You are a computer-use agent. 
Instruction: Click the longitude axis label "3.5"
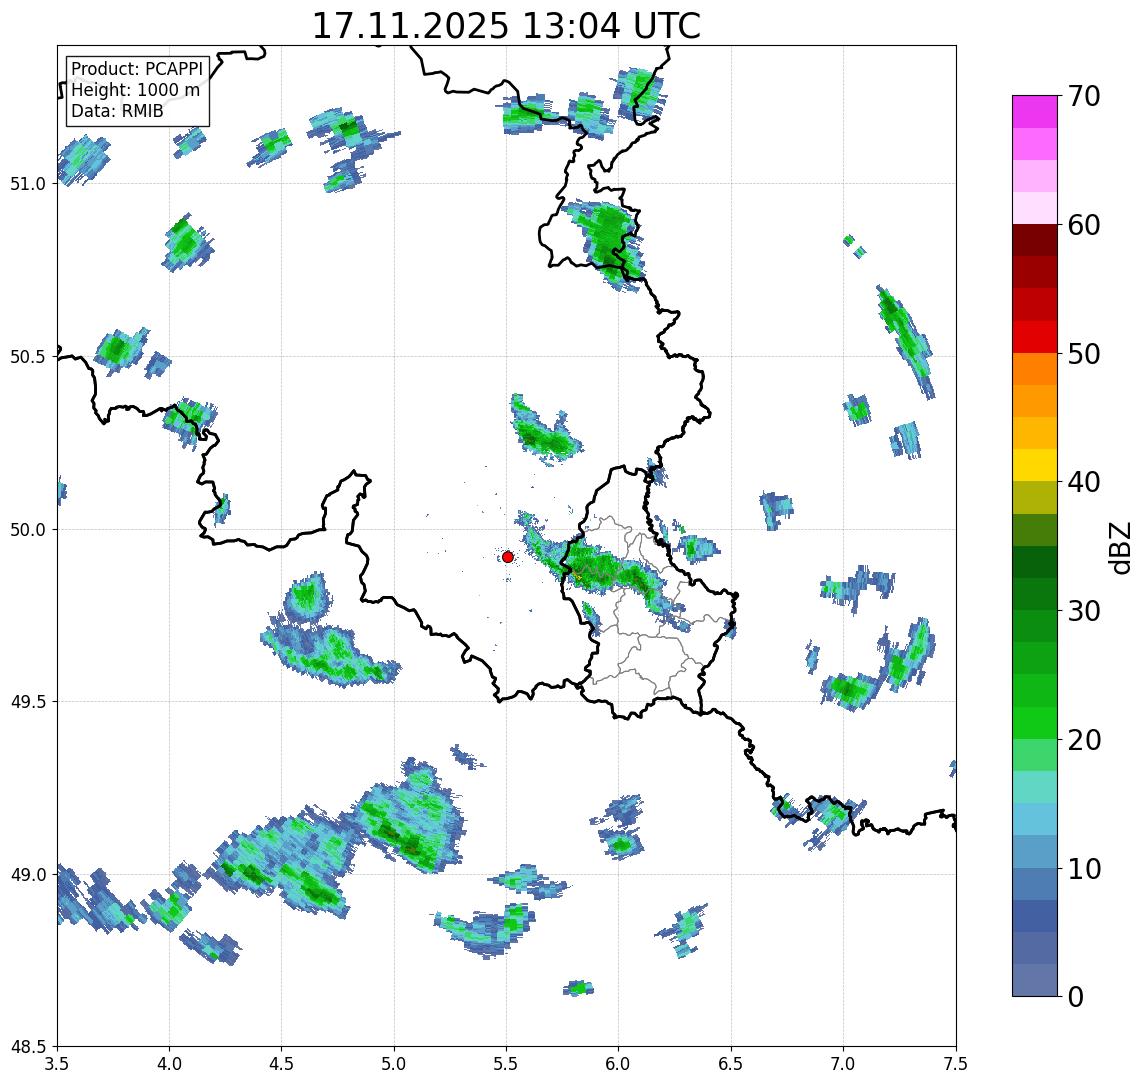[57, 1064]
